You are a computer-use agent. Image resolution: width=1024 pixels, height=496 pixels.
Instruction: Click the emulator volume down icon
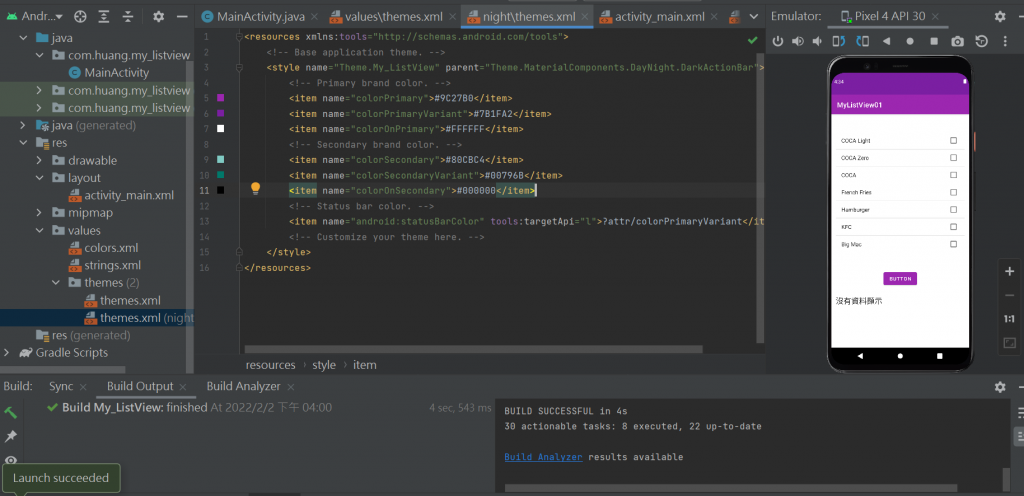pyautogui.click(x=817, y=41)
